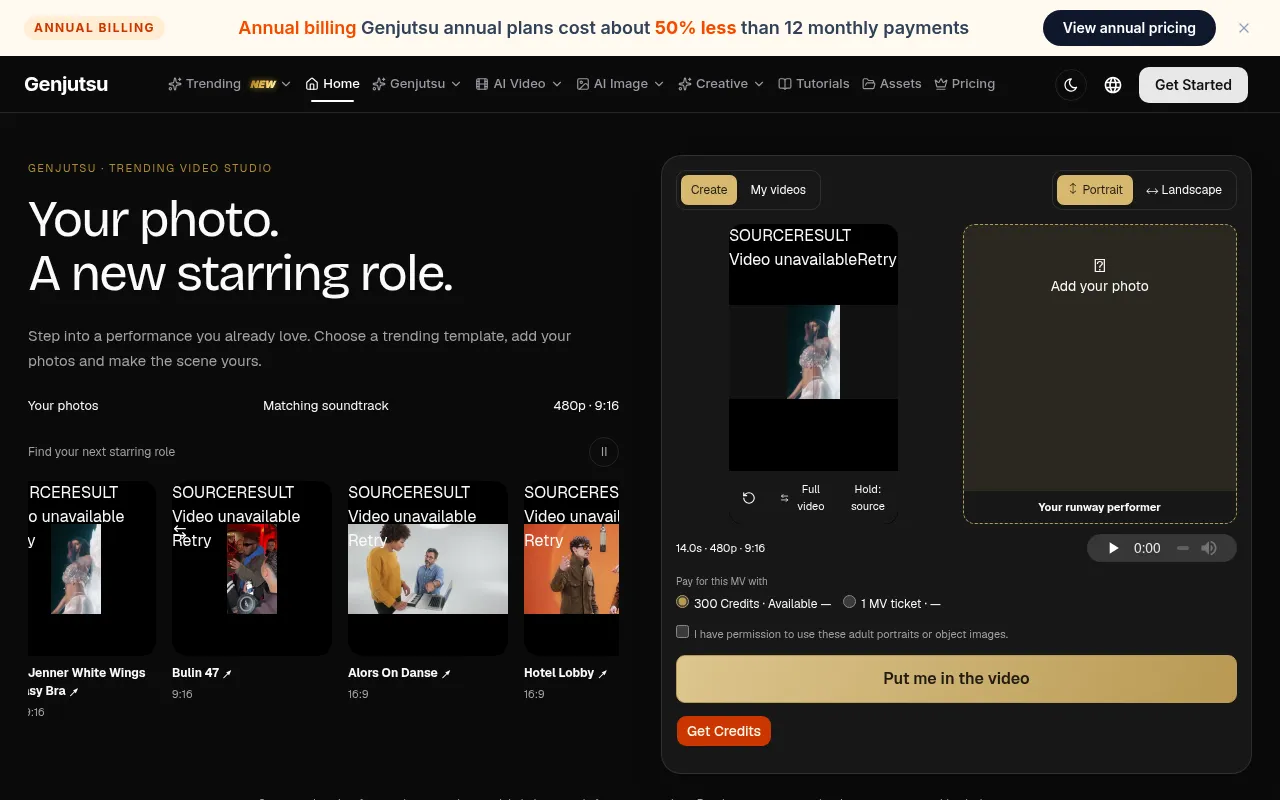Click the Matching soundtrack label
Screen dimensions: 1280x800
(326, 406)
